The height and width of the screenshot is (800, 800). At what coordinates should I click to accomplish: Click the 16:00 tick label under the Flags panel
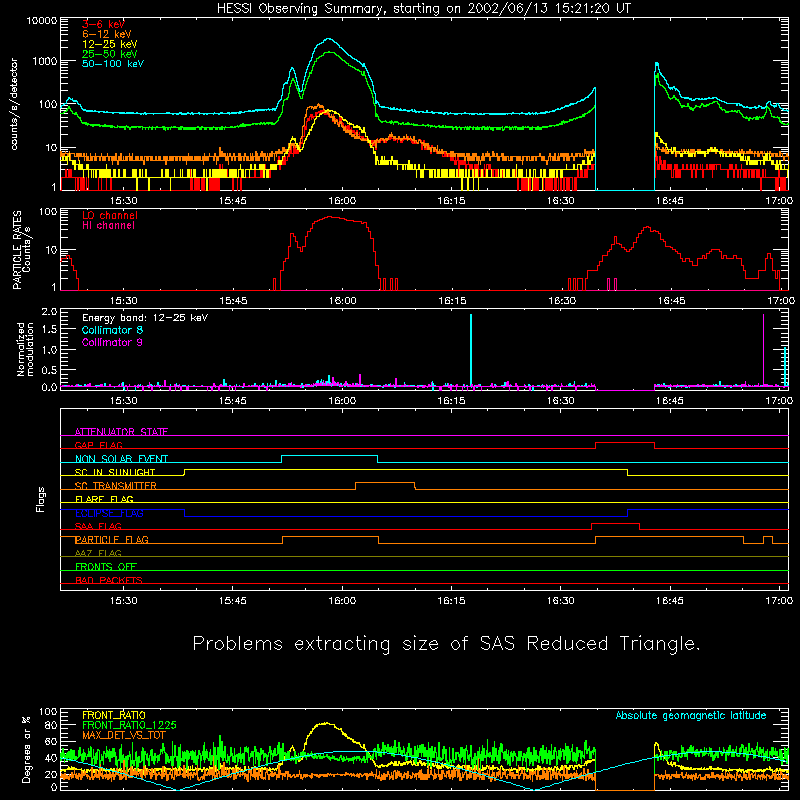[342, 601]
